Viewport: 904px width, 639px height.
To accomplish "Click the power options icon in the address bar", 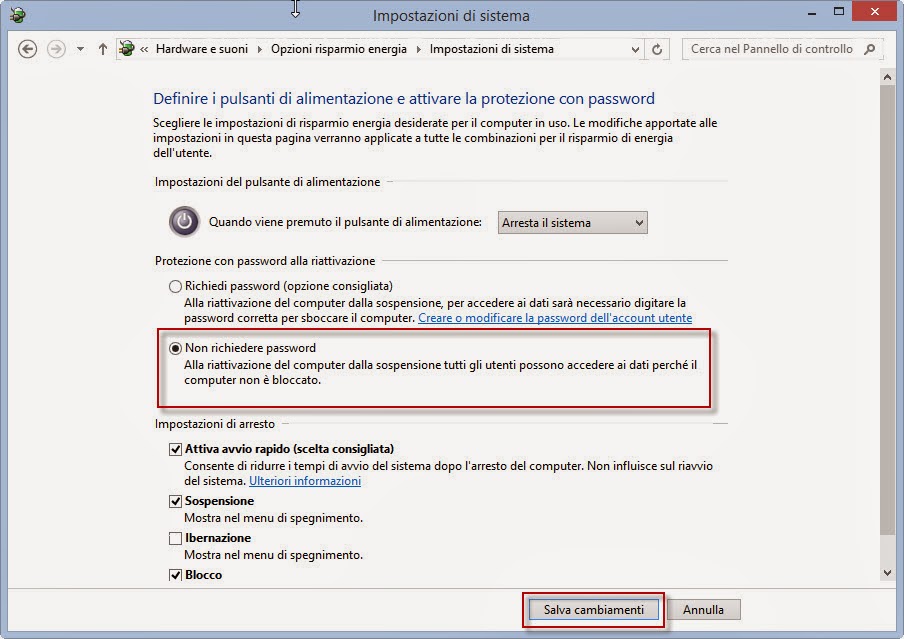I will [x=127, y=49].
